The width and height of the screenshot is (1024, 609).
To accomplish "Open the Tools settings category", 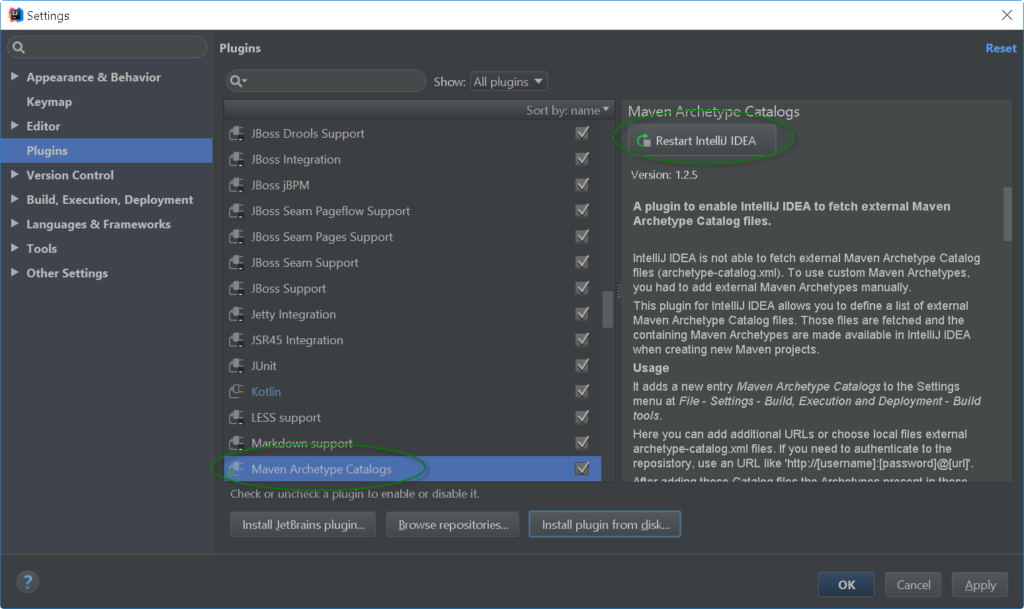I will pos(42,249).
